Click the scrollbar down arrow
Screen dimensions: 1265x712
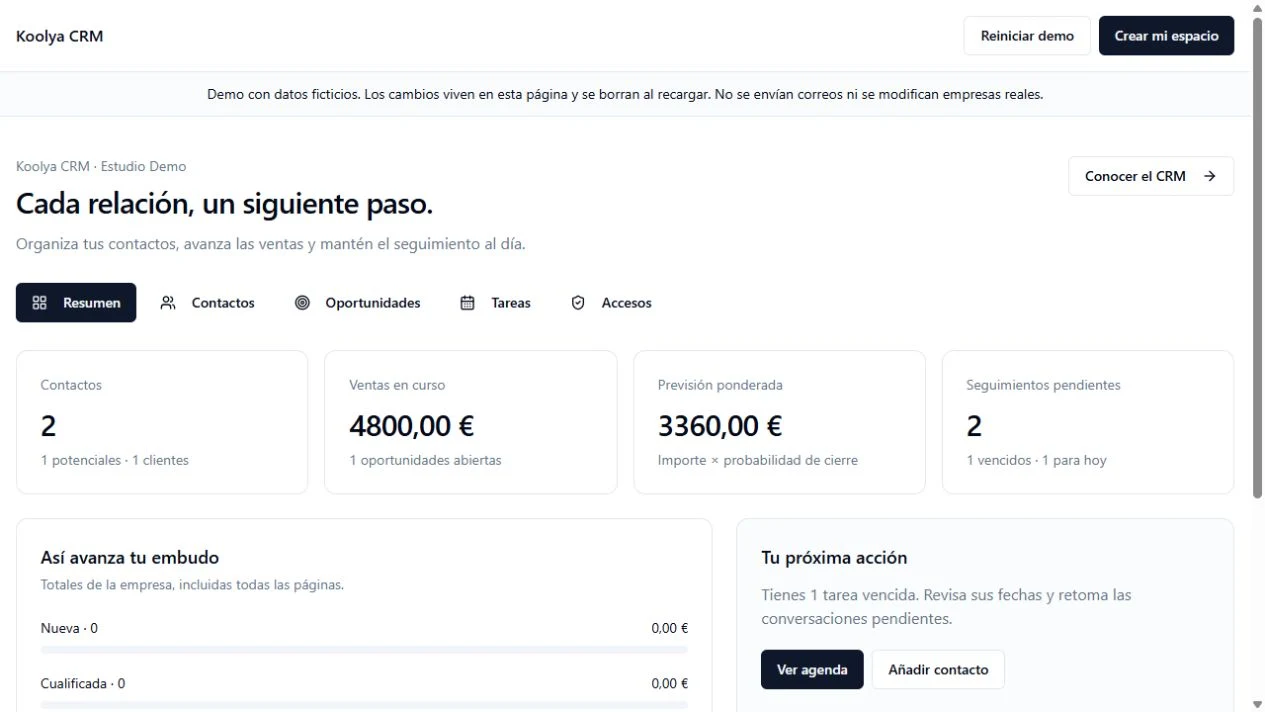point(1258,705)
